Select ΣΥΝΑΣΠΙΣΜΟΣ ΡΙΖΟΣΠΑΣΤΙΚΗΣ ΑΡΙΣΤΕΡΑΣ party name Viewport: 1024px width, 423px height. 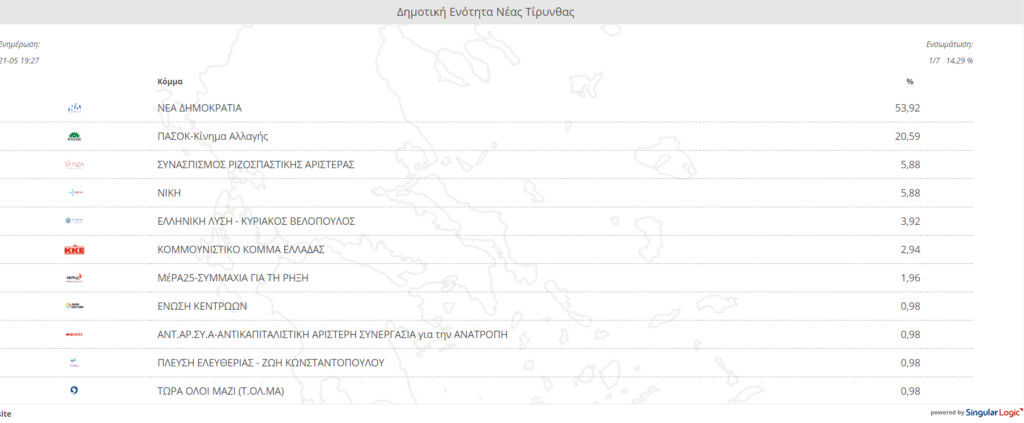[256, 164]
